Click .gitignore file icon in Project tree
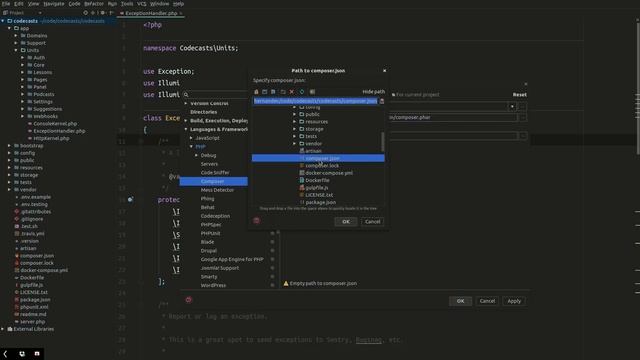The height and width of the screenshot is (360, 640). pyautogui.click(x=17, y=219)
